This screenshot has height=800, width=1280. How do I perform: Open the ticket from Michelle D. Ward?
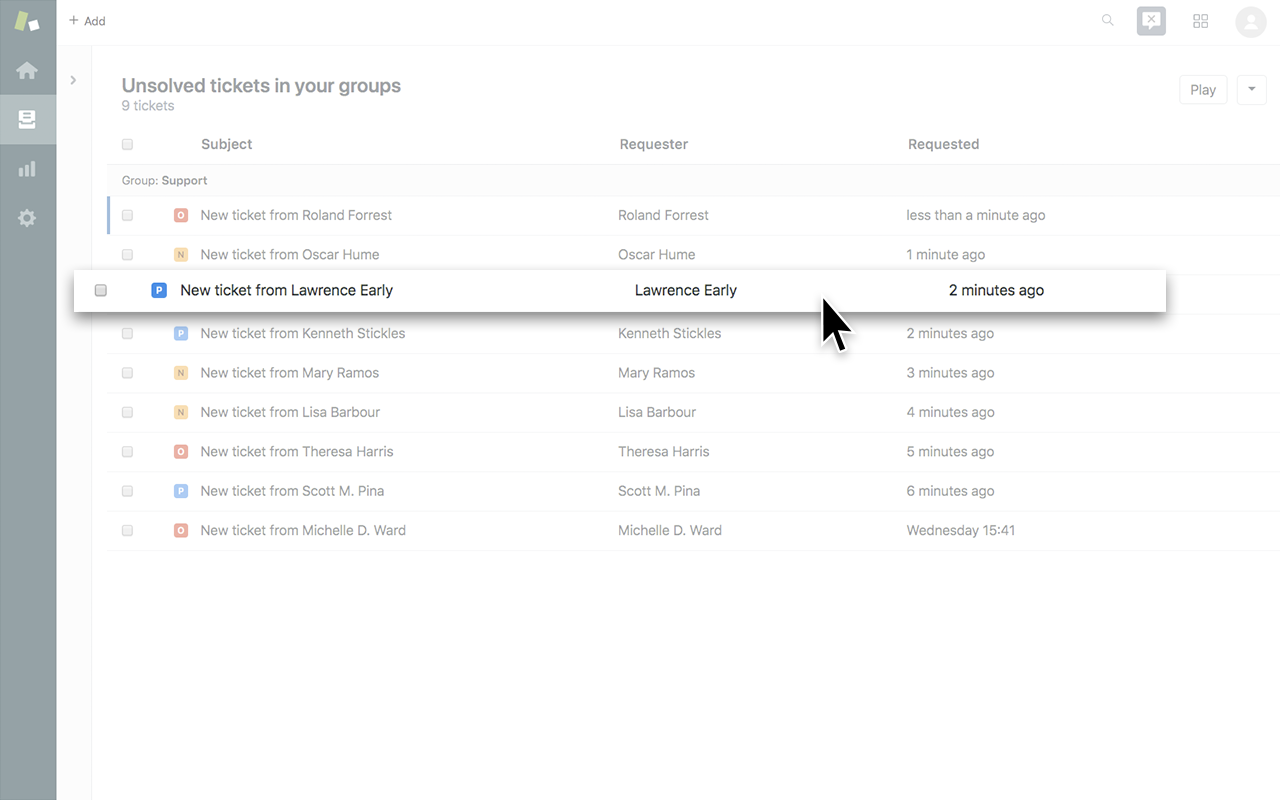pos(303,530)
